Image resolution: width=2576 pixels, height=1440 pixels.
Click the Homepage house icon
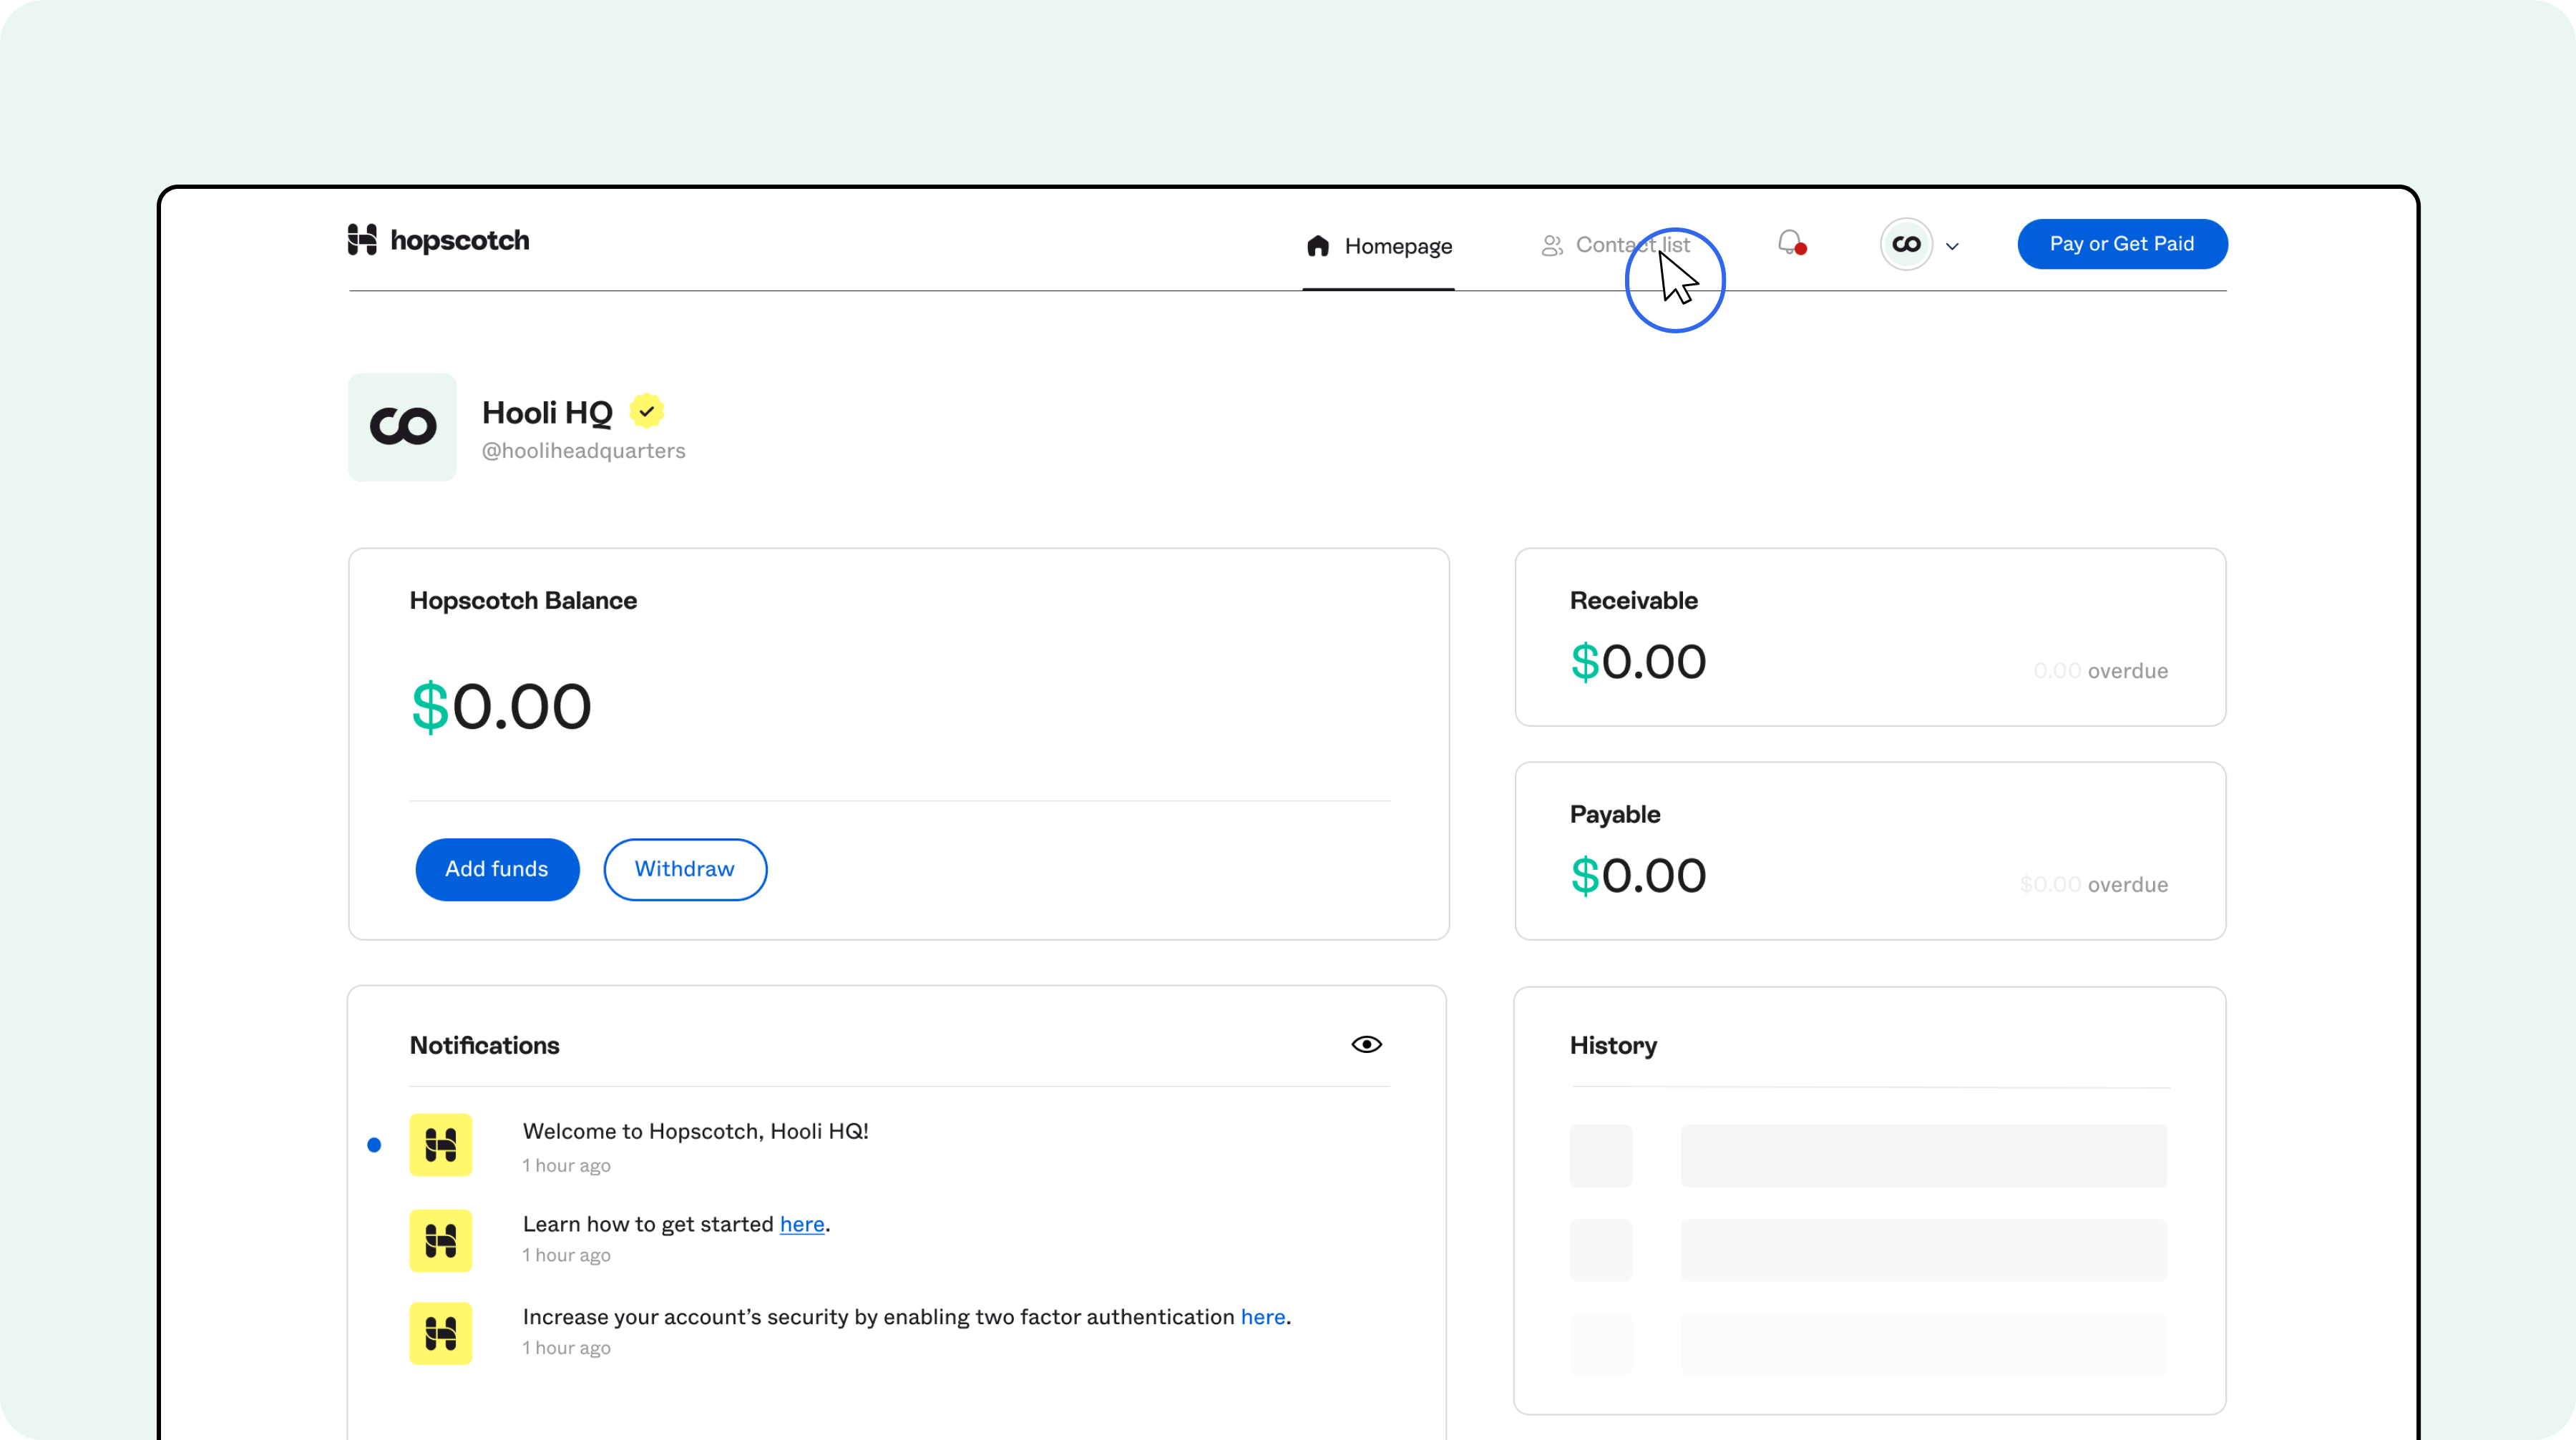pos(1318,246)
